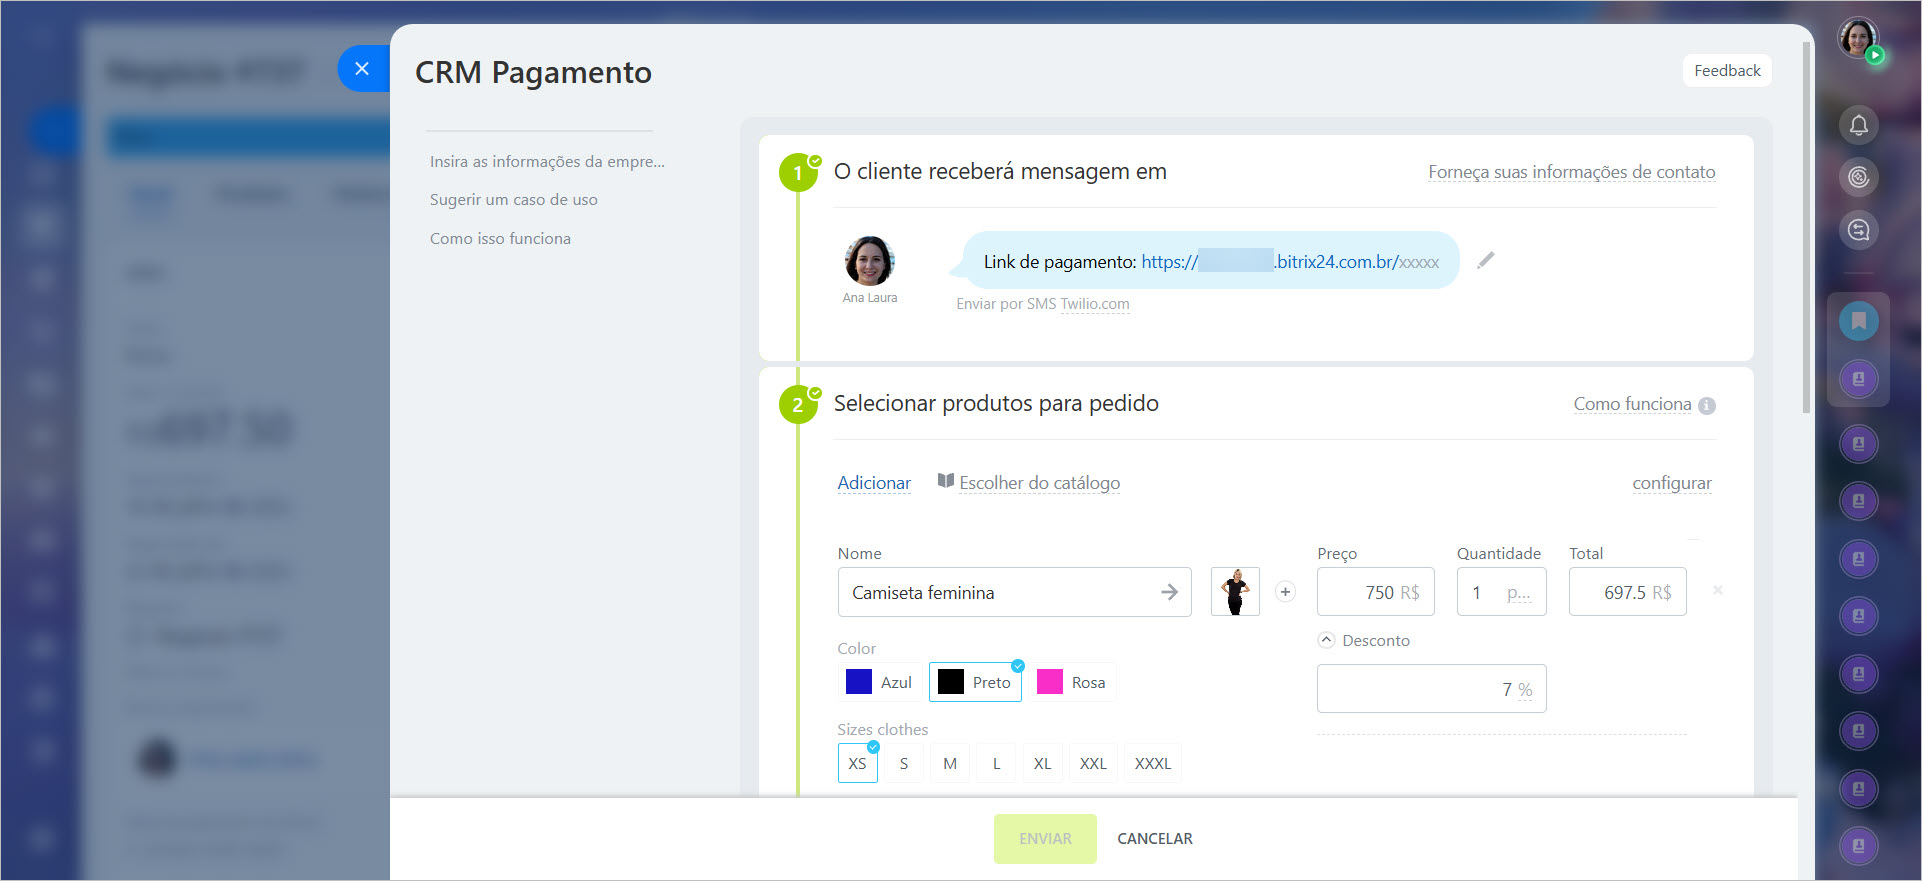This screenshot has width=1922, height=881.
Task: Change SMS provider Twilio.com
Action: coord(1095,304)
